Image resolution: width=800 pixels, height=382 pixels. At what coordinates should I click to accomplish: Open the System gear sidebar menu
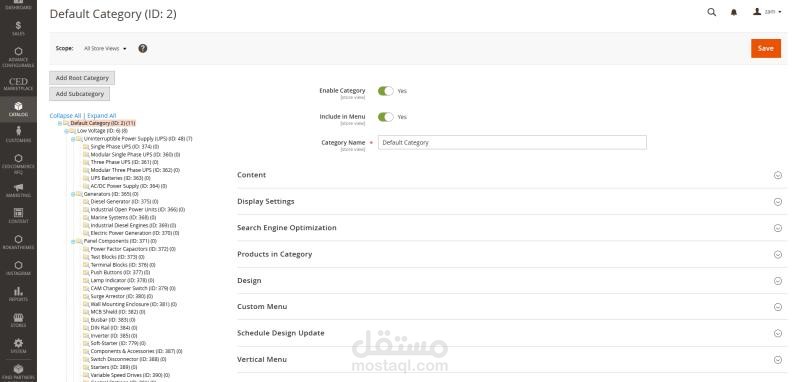18,346
